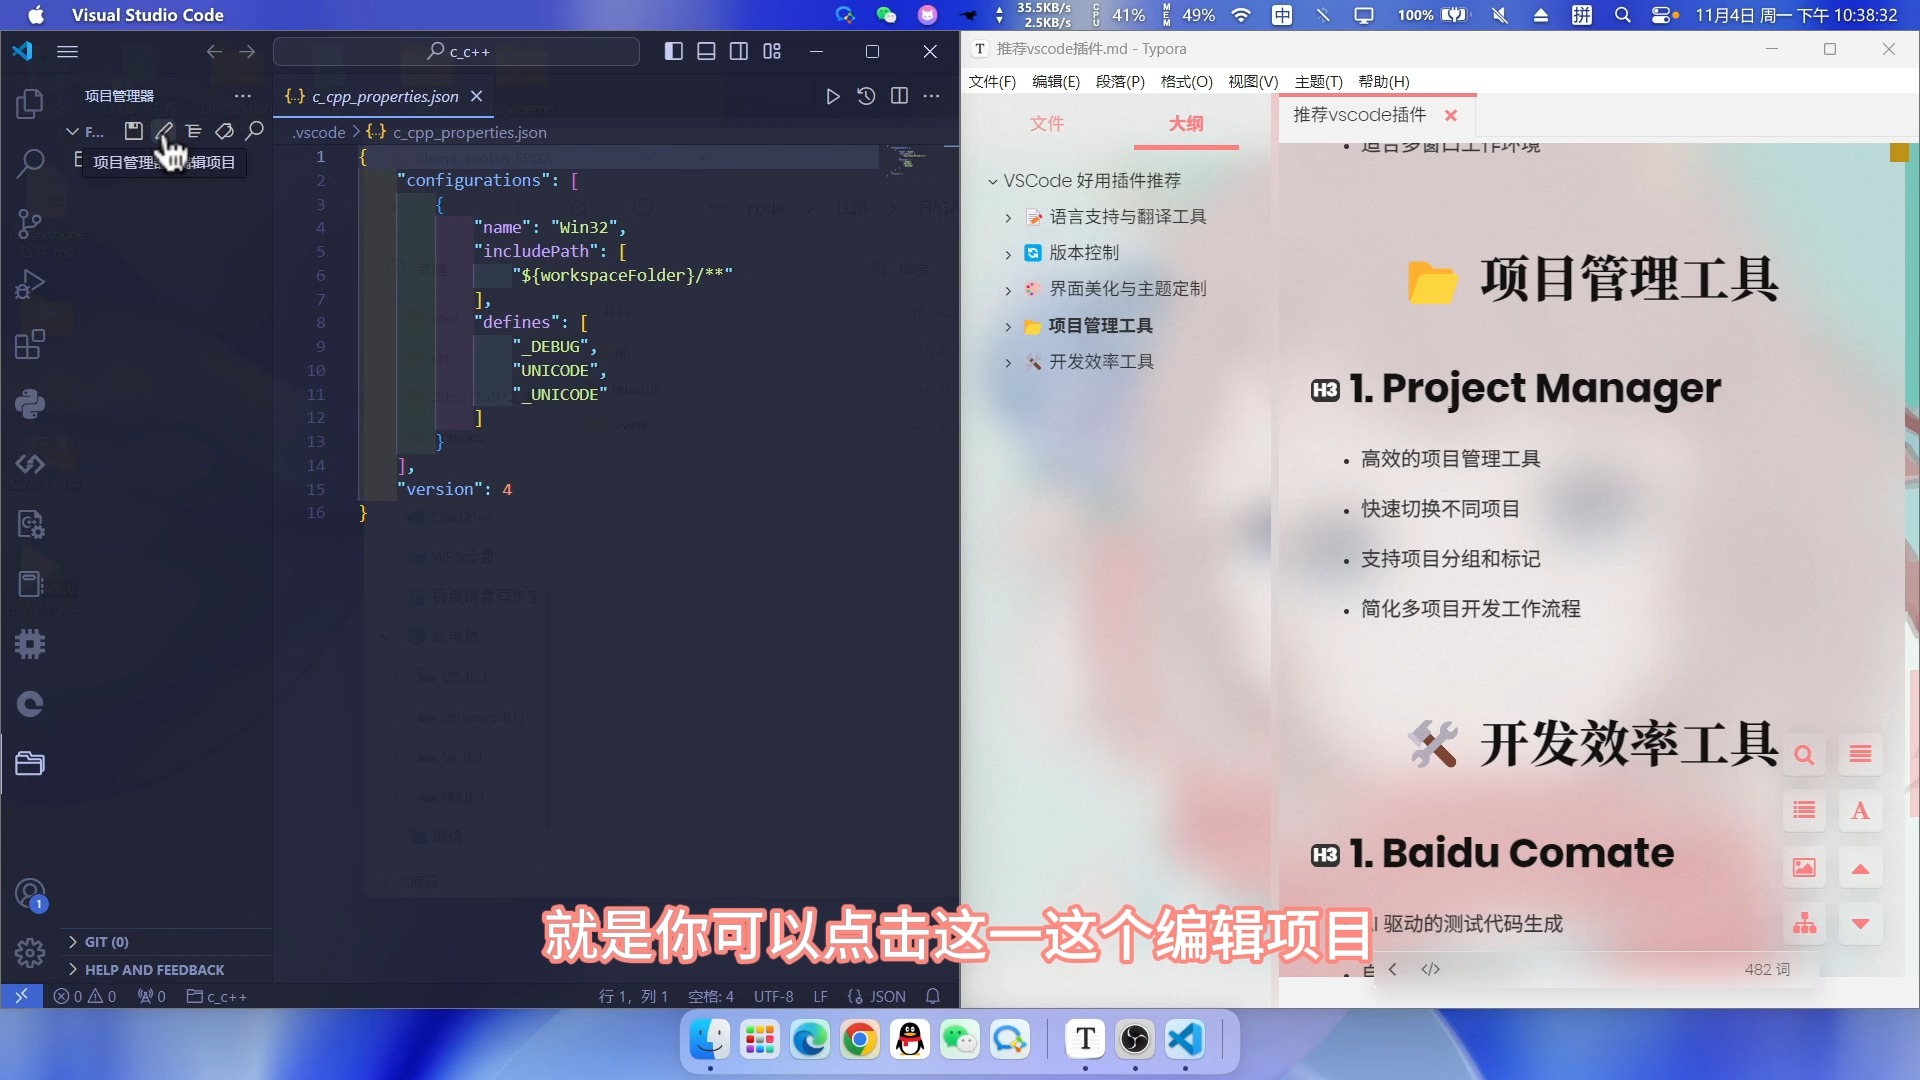The width and height of the screenshot is (1920, 1080).
Task: Run the file with the play icon
Action: pyautogui.click(x=833, y=96)
